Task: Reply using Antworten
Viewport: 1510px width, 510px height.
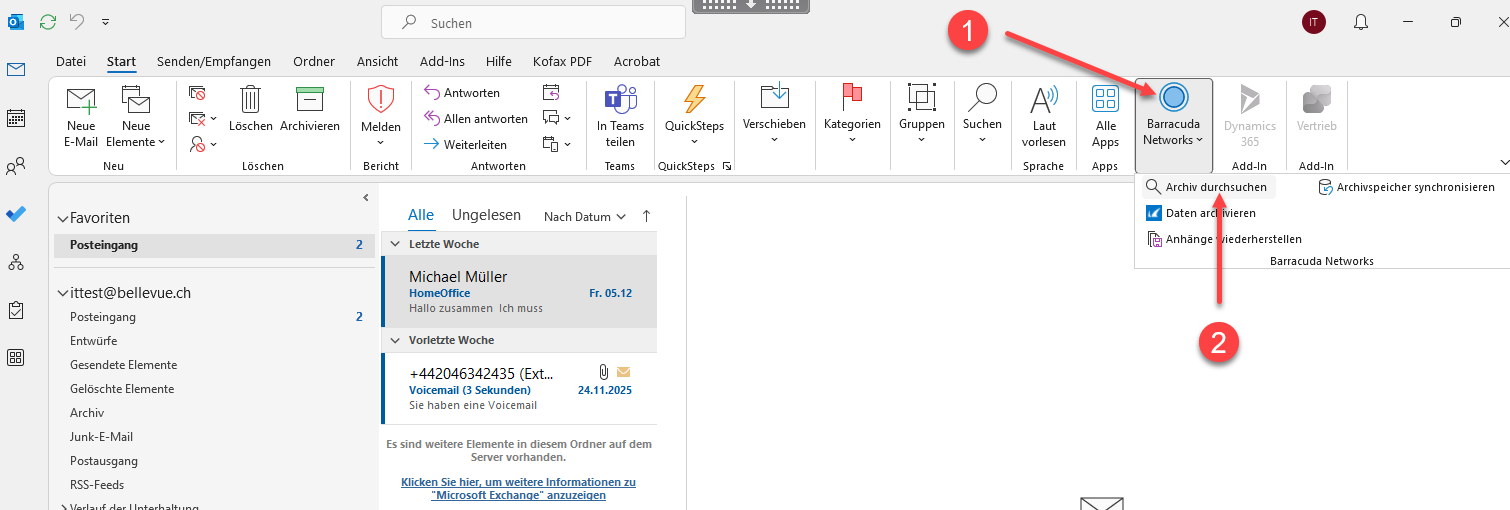Action: click(x=462, y=93)
